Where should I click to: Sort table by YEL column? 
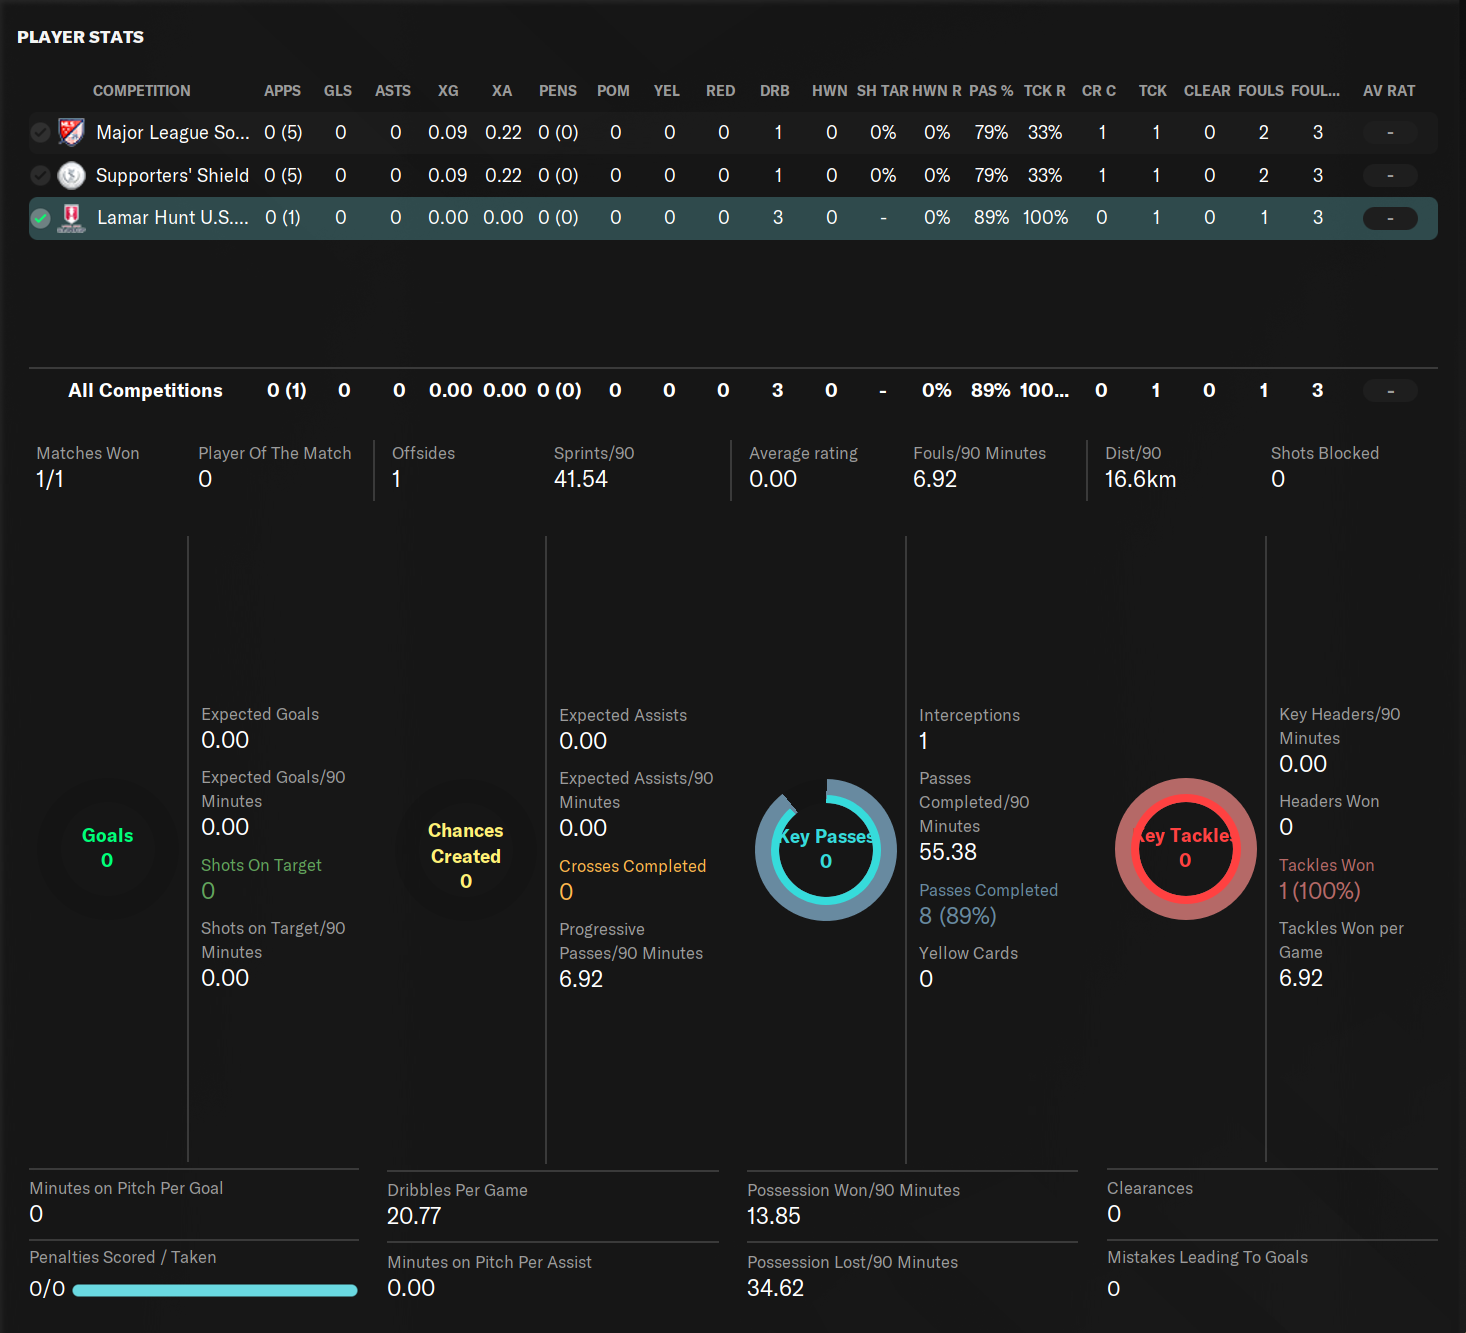pos(667,91)
